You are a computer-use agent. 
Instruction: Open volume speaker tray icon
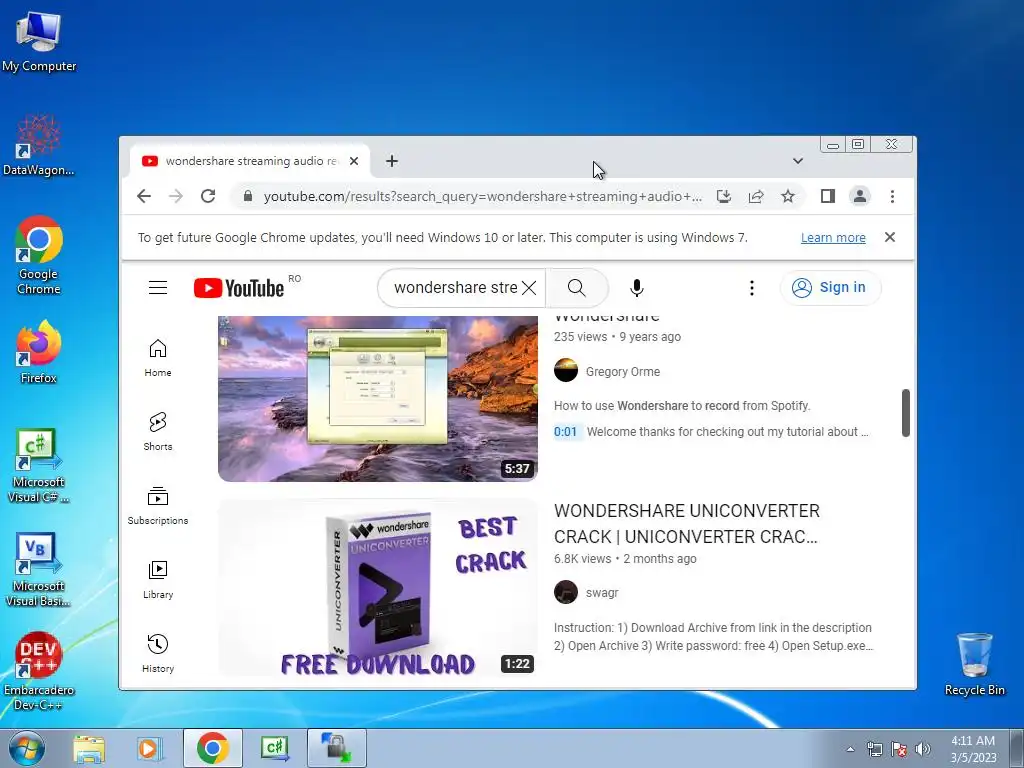(x=923, y=749)
